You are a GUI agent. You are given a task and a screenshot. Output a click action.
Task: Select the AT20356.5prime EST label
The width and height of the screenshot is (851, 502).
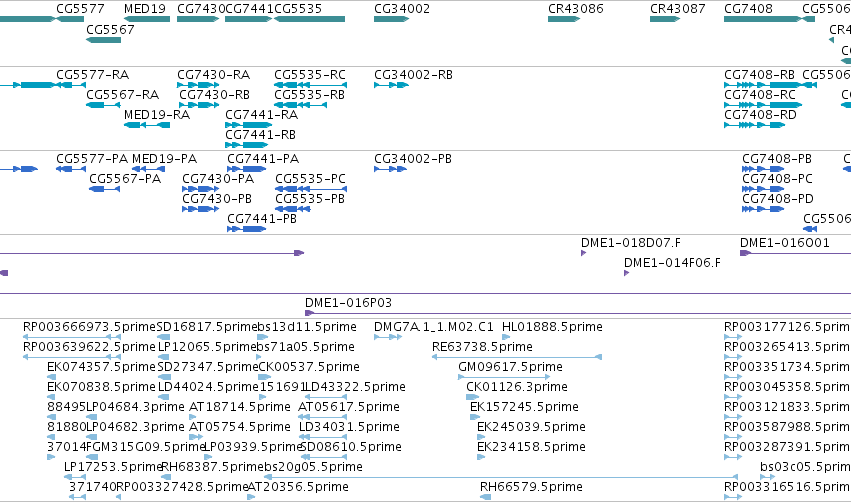click(298, 487)
